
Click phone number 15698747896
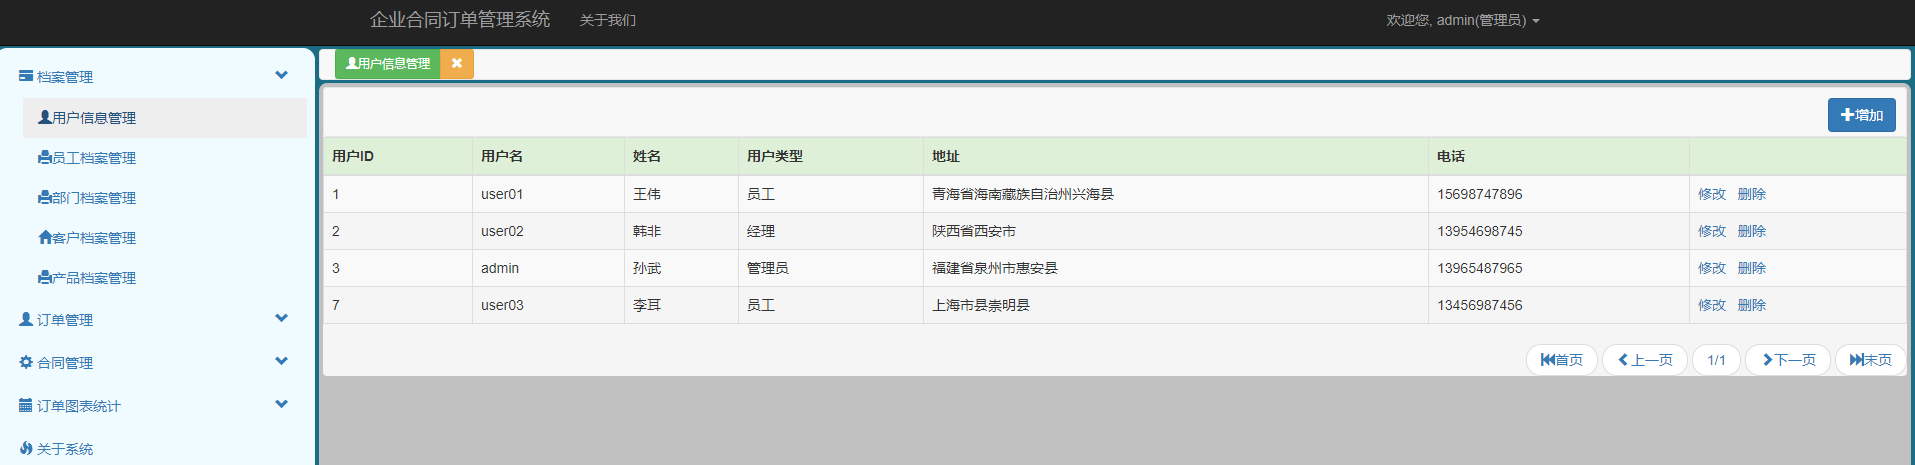click(x=1480, y=194)
